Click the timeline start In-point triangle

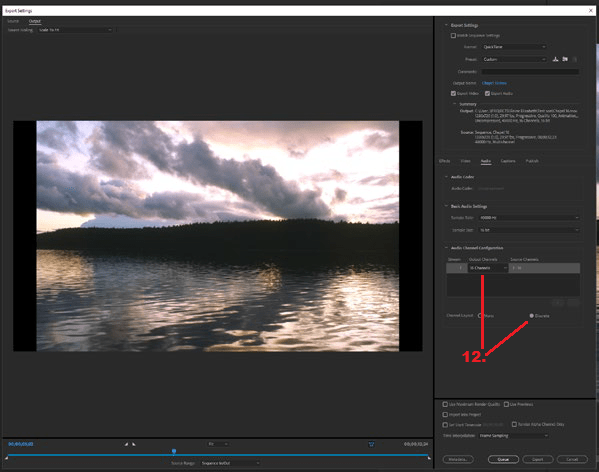click(x=6, y=457)
